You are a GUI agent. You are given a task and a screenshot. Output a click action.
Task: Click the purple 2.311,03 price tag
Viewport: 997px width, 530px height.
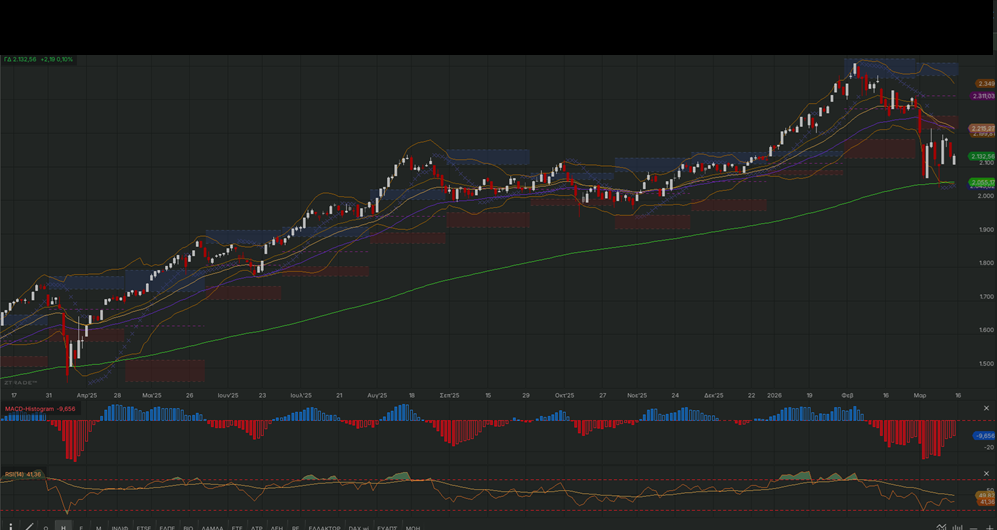coord(983,96)
